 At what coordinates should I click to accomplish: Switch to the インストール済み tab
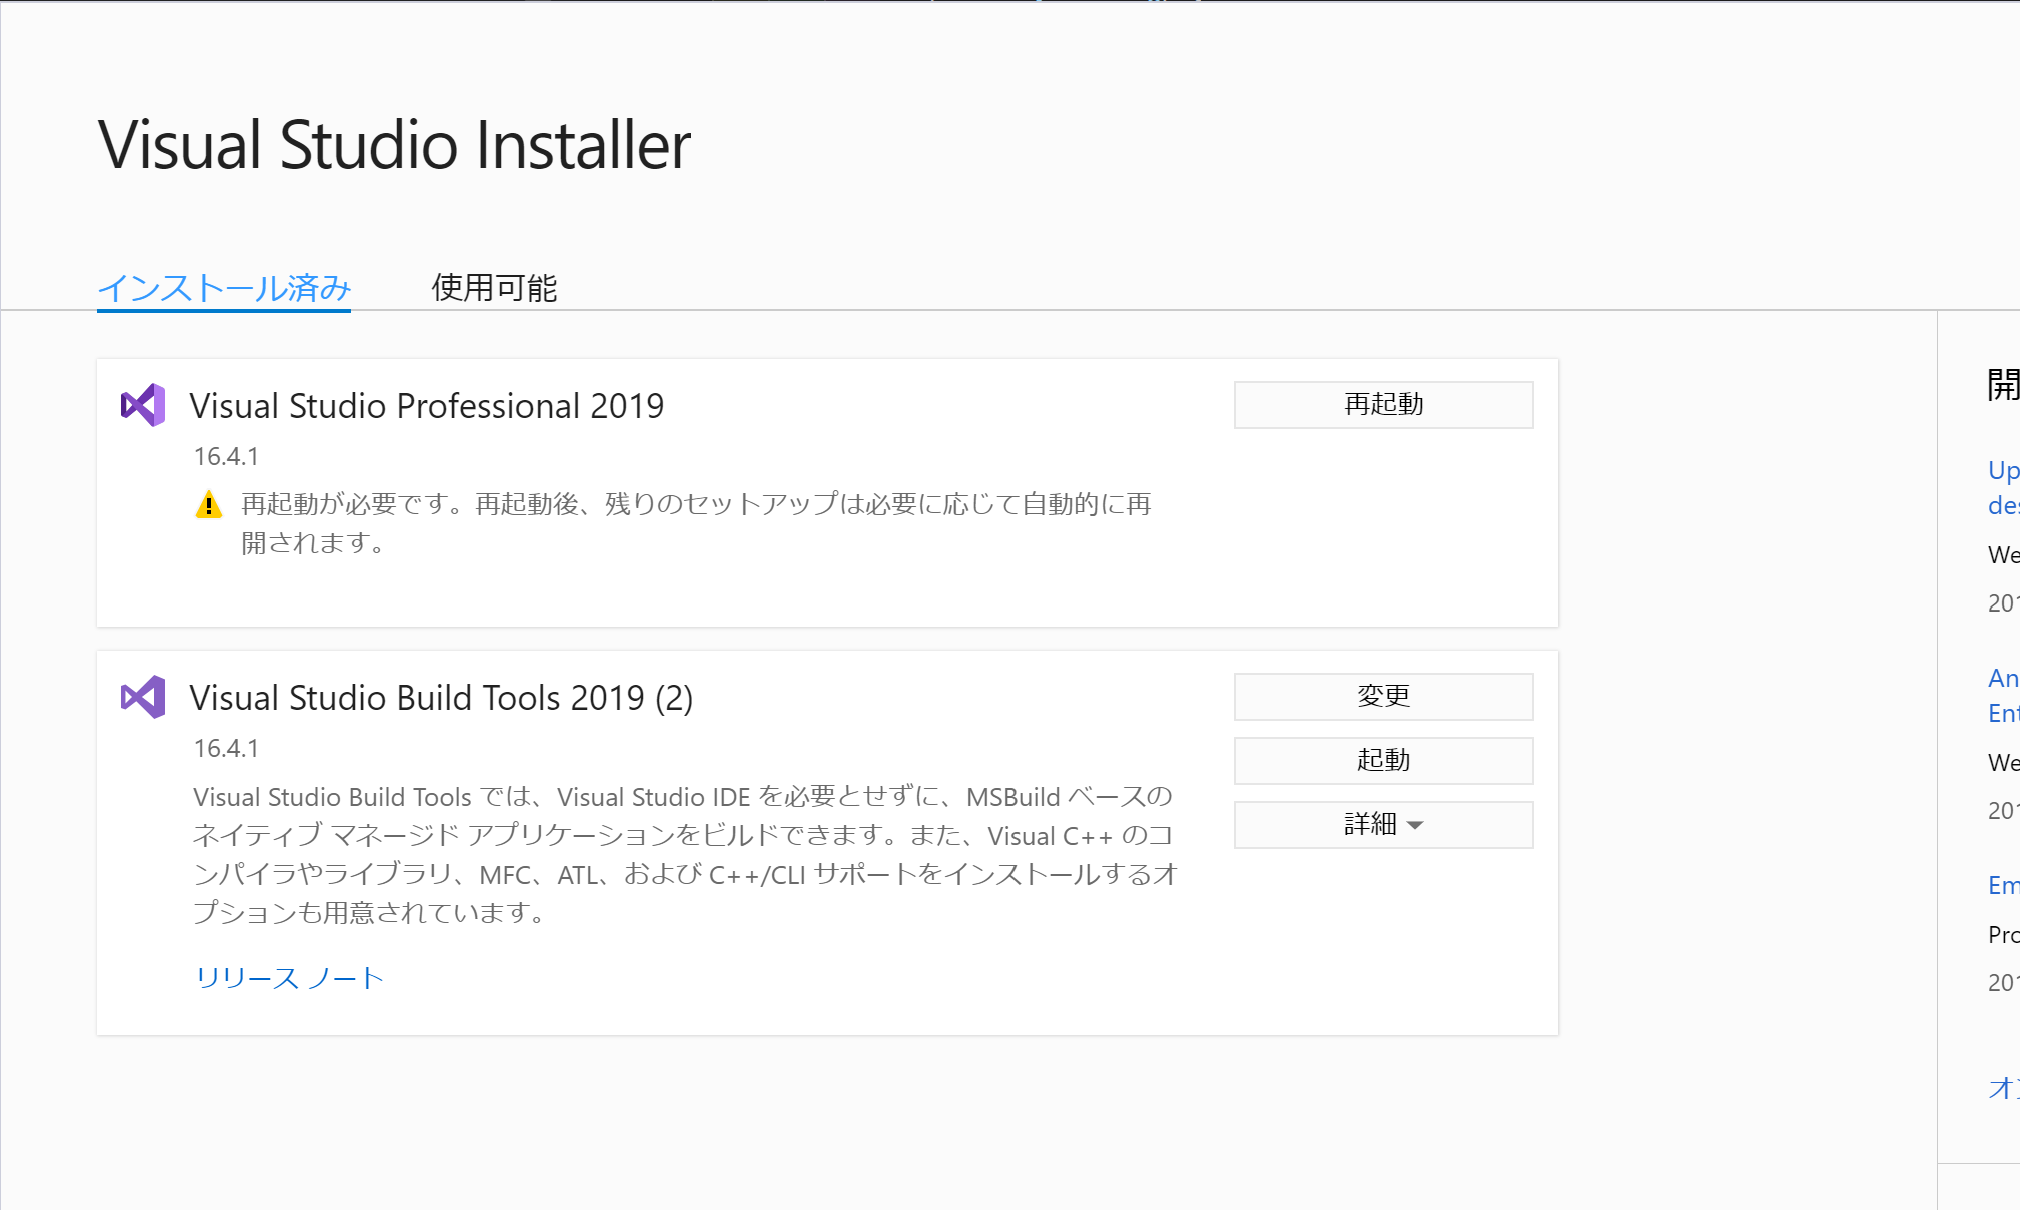pos(224,288)
